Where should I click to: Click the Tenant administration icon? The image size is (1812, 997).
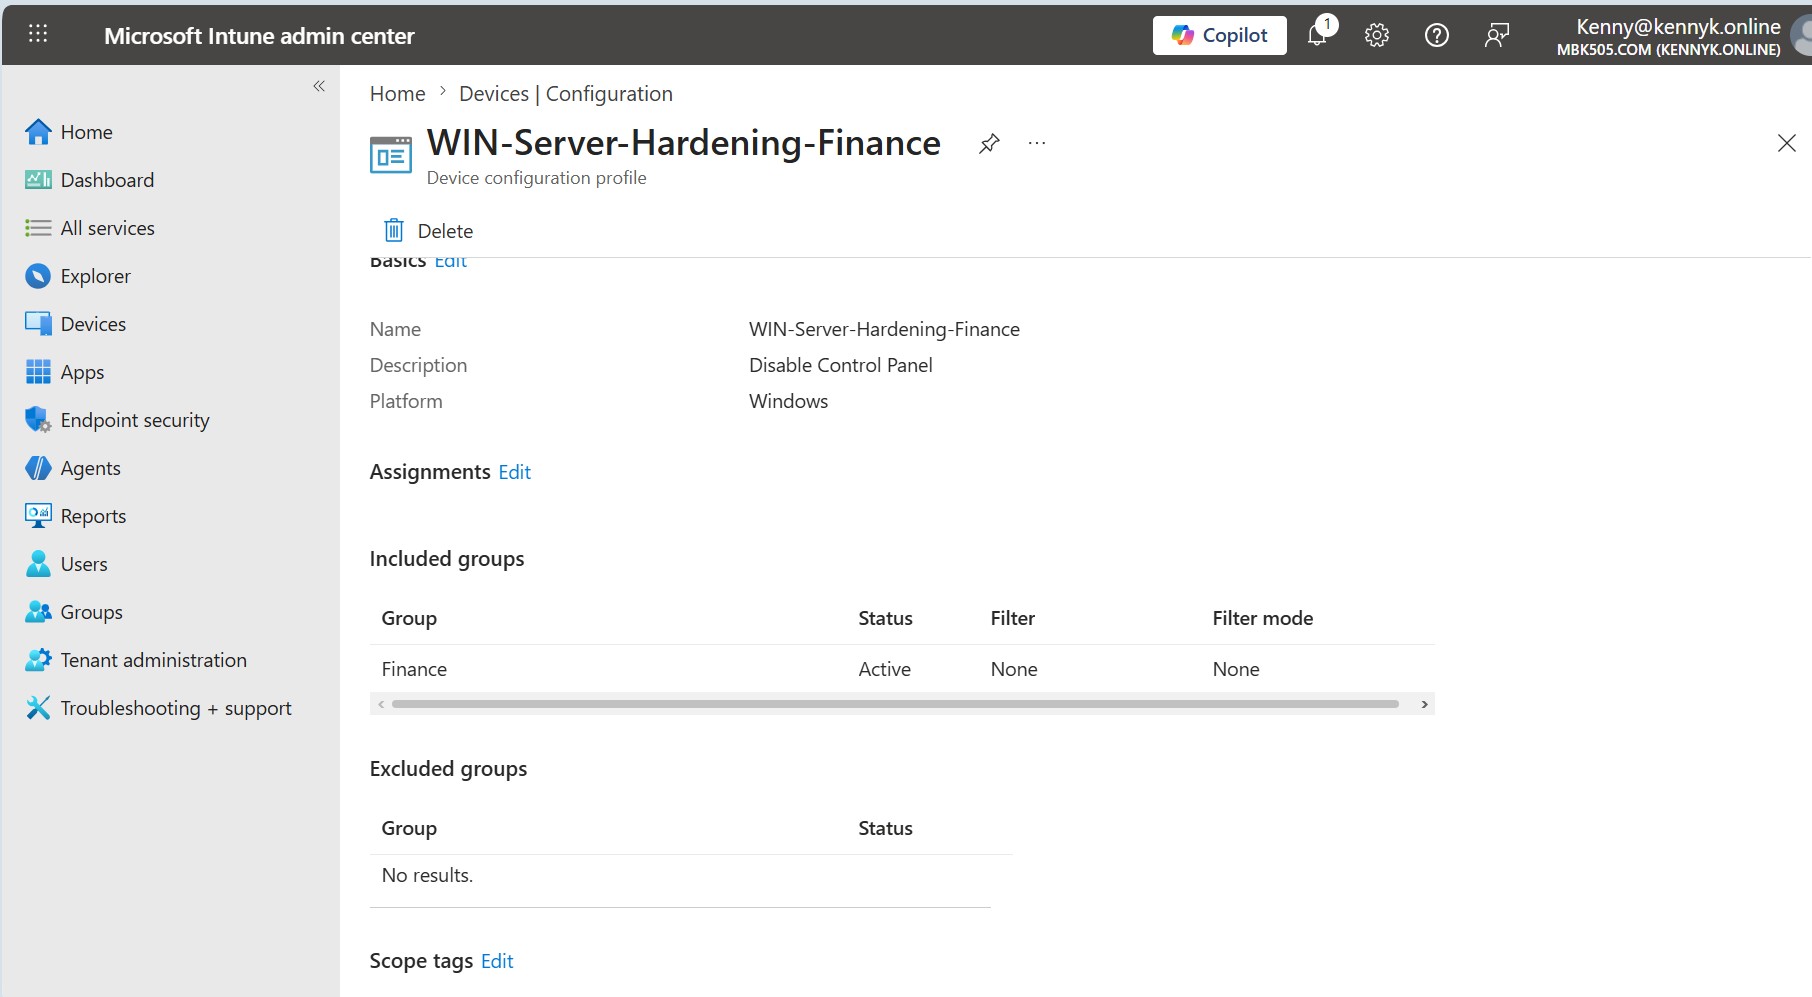coord(38,660)
